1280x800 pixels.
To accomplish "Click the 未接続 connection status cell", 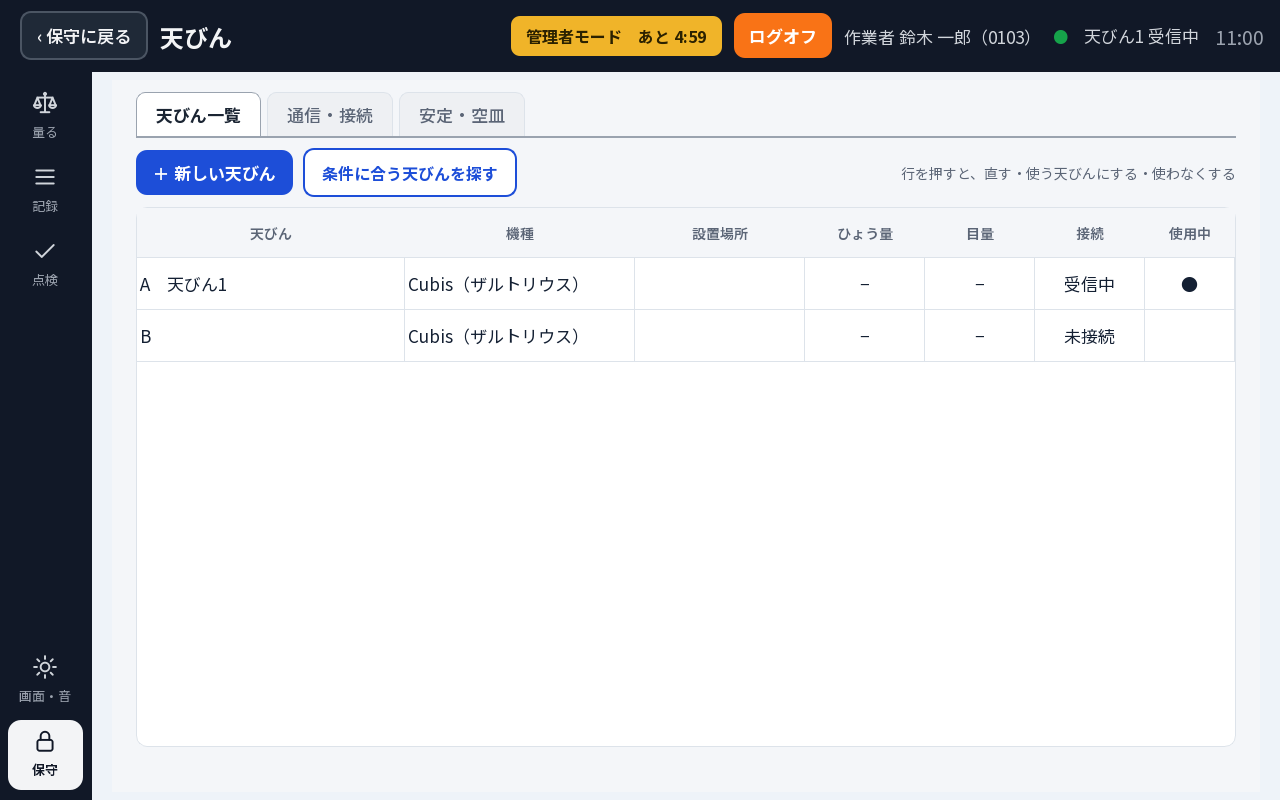I will click(x=1090, y=336).
